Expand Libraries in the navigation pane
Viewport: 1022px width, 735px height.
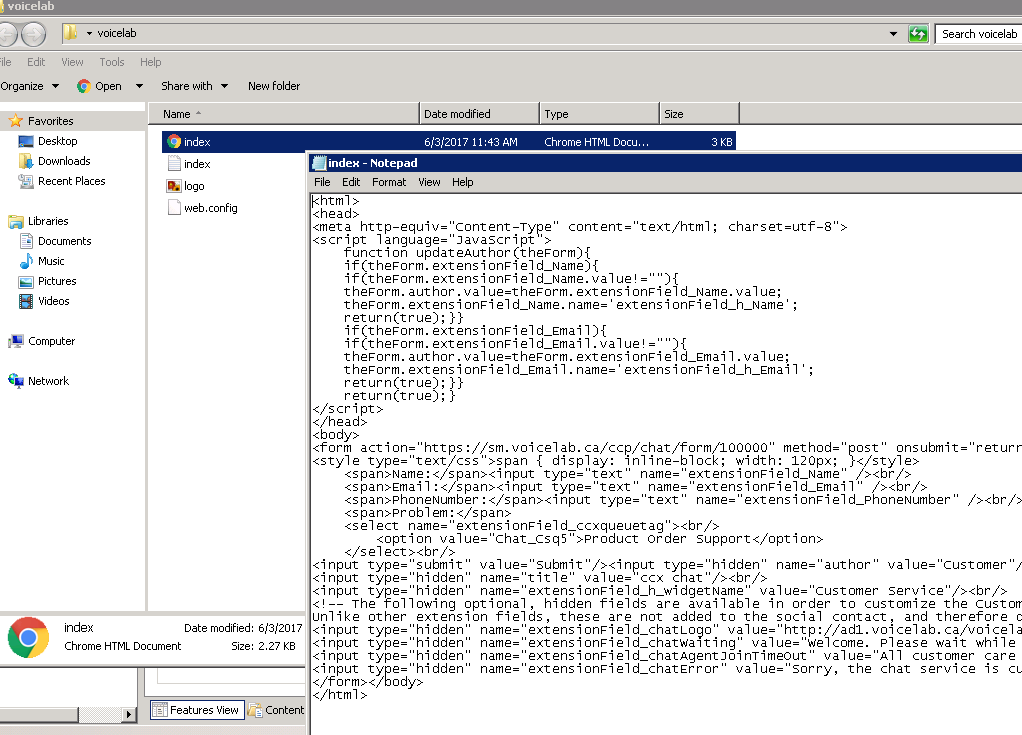(48, 221)
